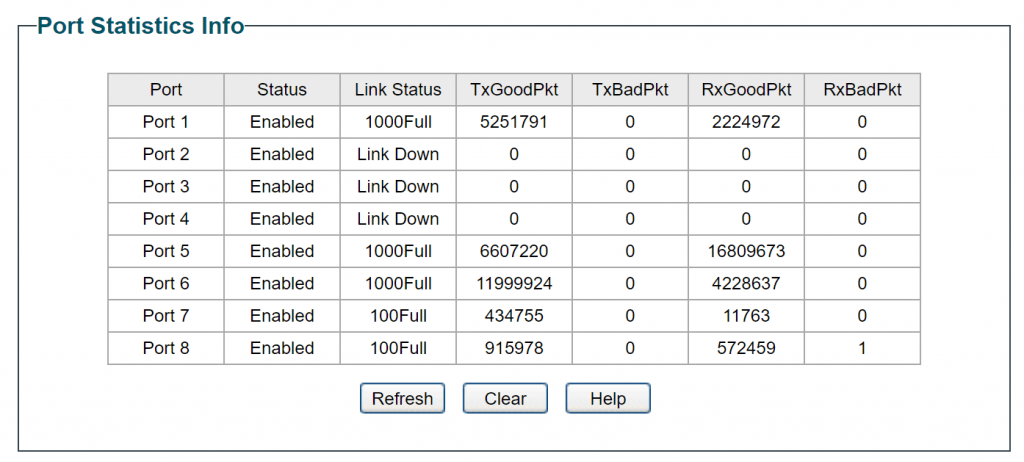The height and width of the screenshot is (462, 1024).
Task: Click the RxBadPkt column header
Action: tap(862, 89)
